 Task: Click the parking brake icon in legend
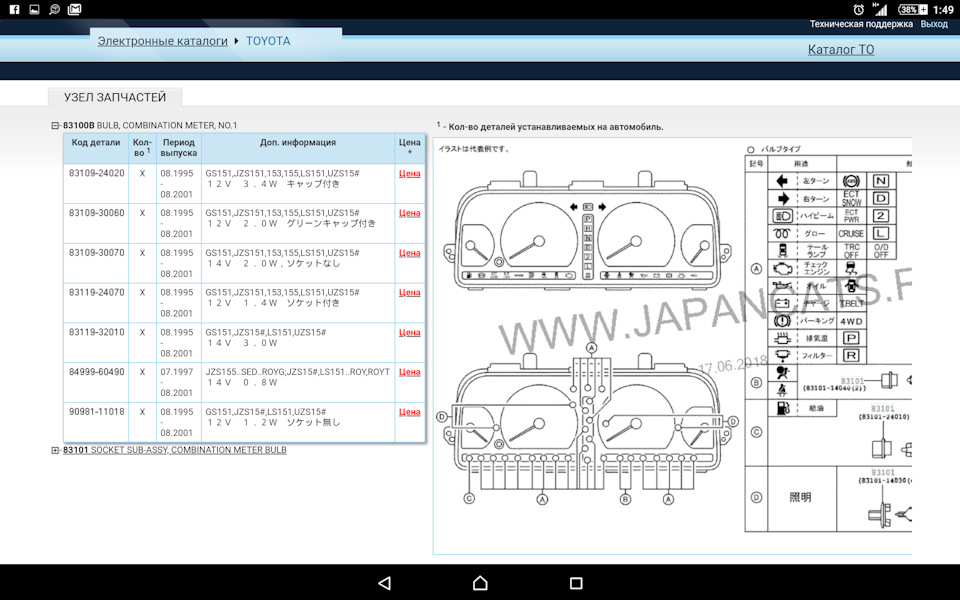coord(782,320)
